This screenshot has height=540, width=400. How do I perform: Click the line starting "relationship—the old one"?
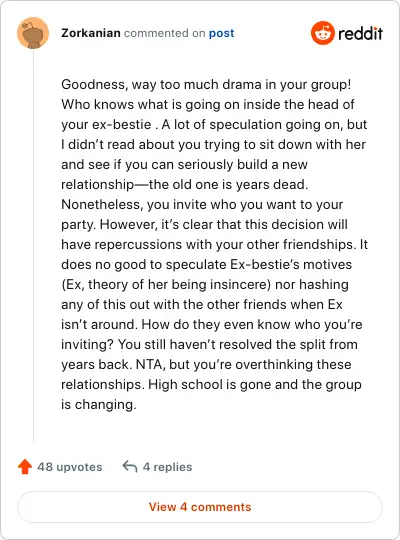click(185, 185)
